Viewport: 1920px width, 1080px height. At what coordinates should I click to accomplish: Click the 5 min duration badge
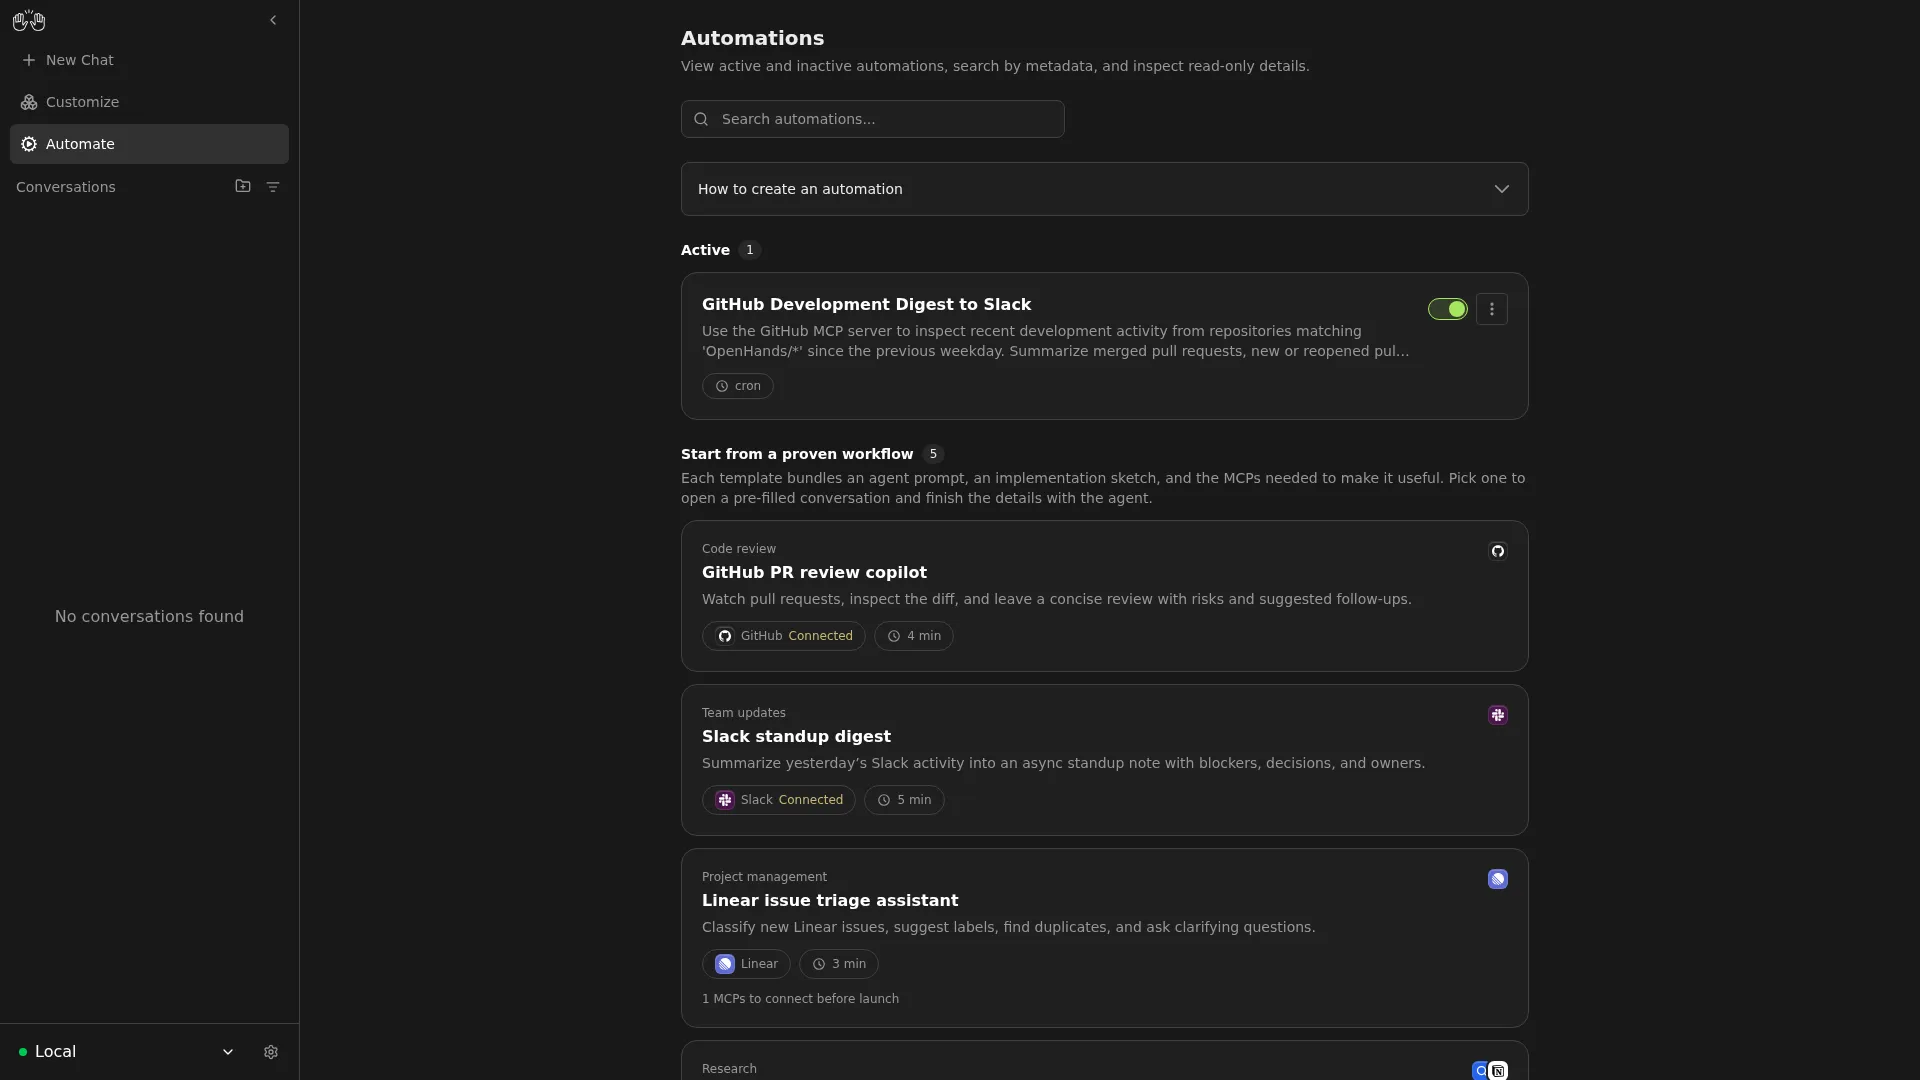pos(904,800)
